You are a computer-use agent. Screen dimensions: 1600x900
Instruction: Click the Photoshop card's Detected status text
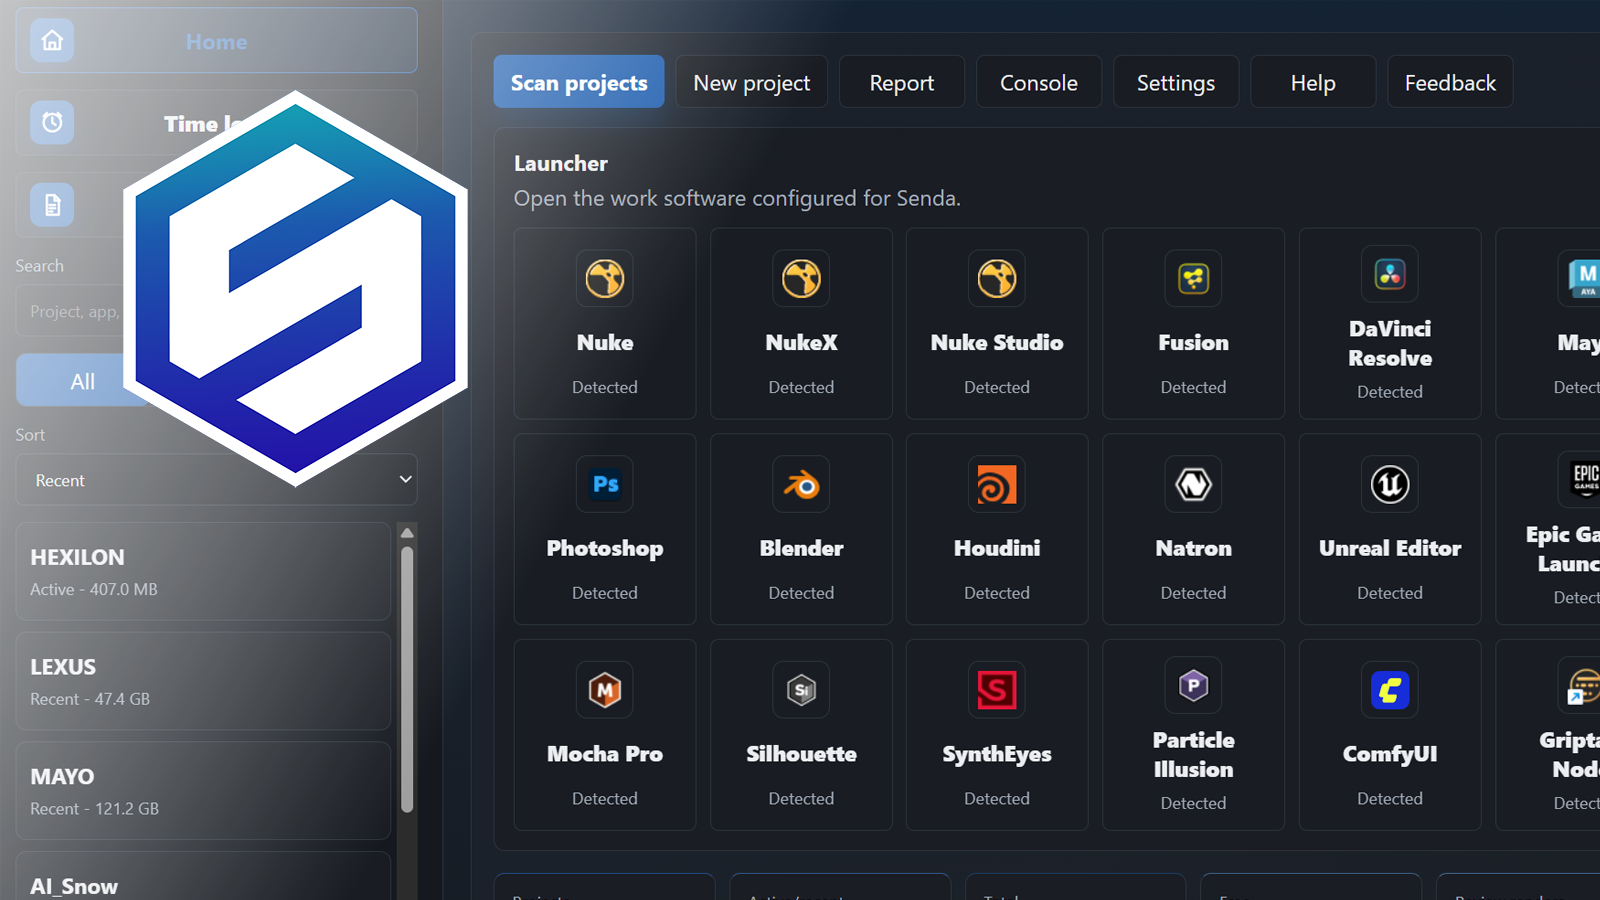click(x=605, y=593)
